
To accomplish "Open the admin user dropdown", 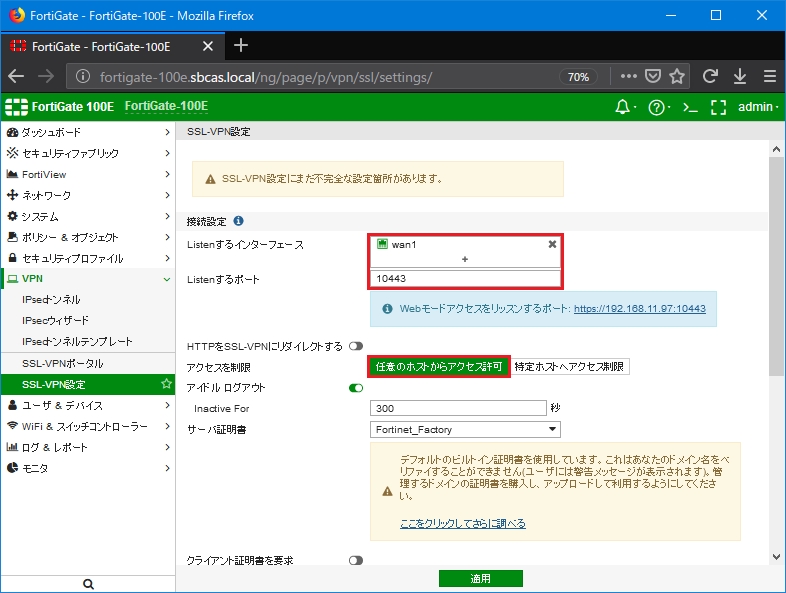I will click(x=758, y=107).
